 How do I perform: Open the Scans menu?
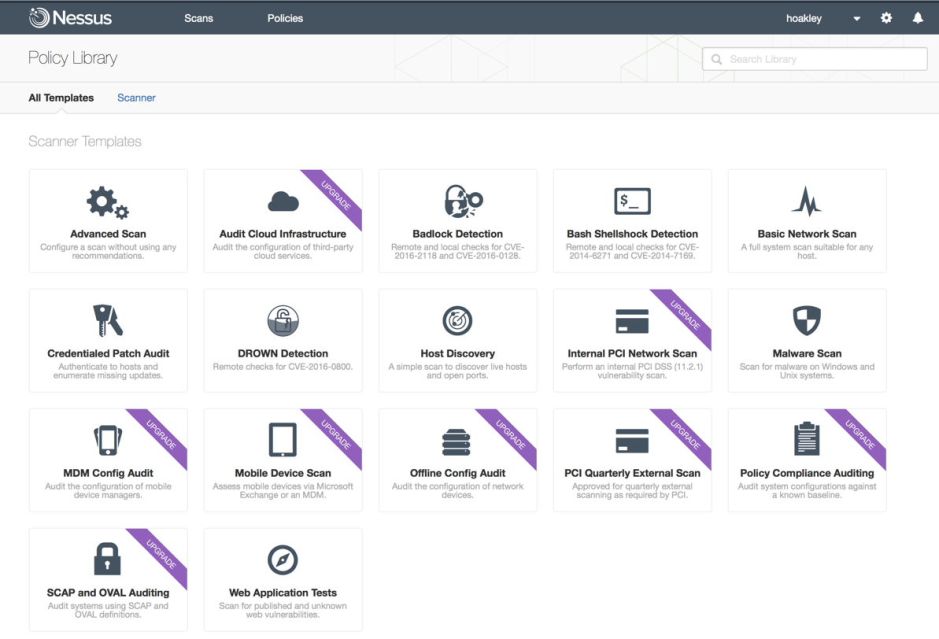[198, 18]
